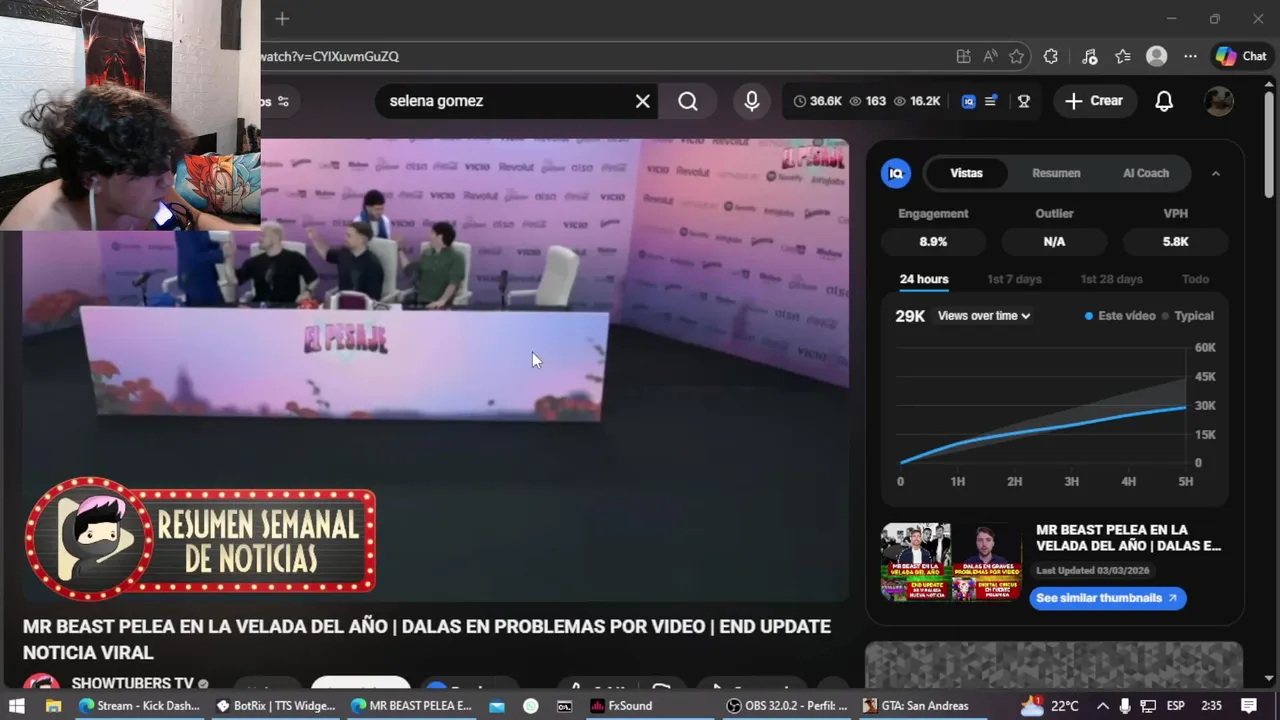Select the Vistas tab

966,173
